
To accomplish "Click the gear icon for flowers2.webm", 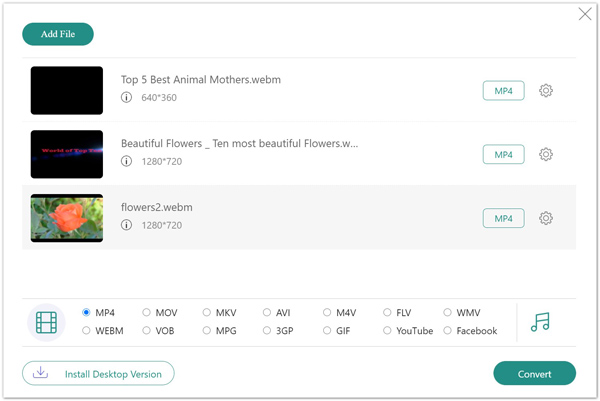I will pos(546,218).
